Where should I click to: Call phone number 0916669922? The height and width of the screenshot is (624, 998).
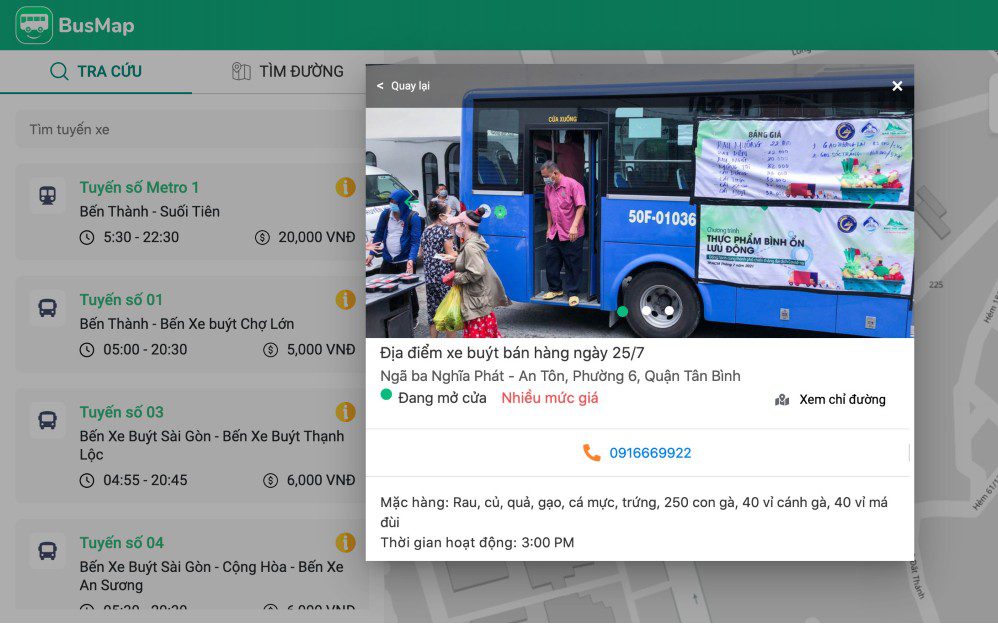[x=650, y=453]
